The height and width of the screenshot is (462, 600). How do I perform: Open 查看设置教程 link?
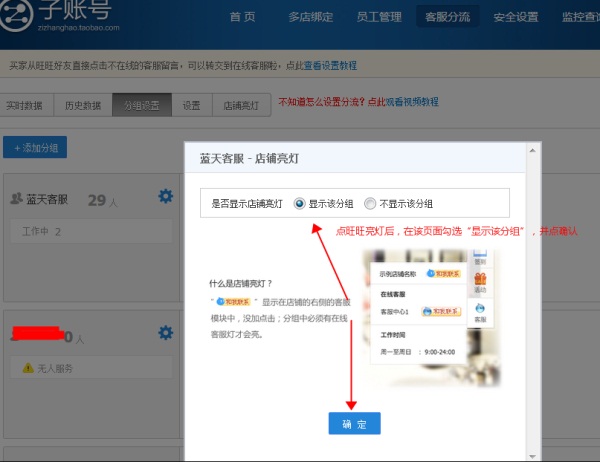331,66
